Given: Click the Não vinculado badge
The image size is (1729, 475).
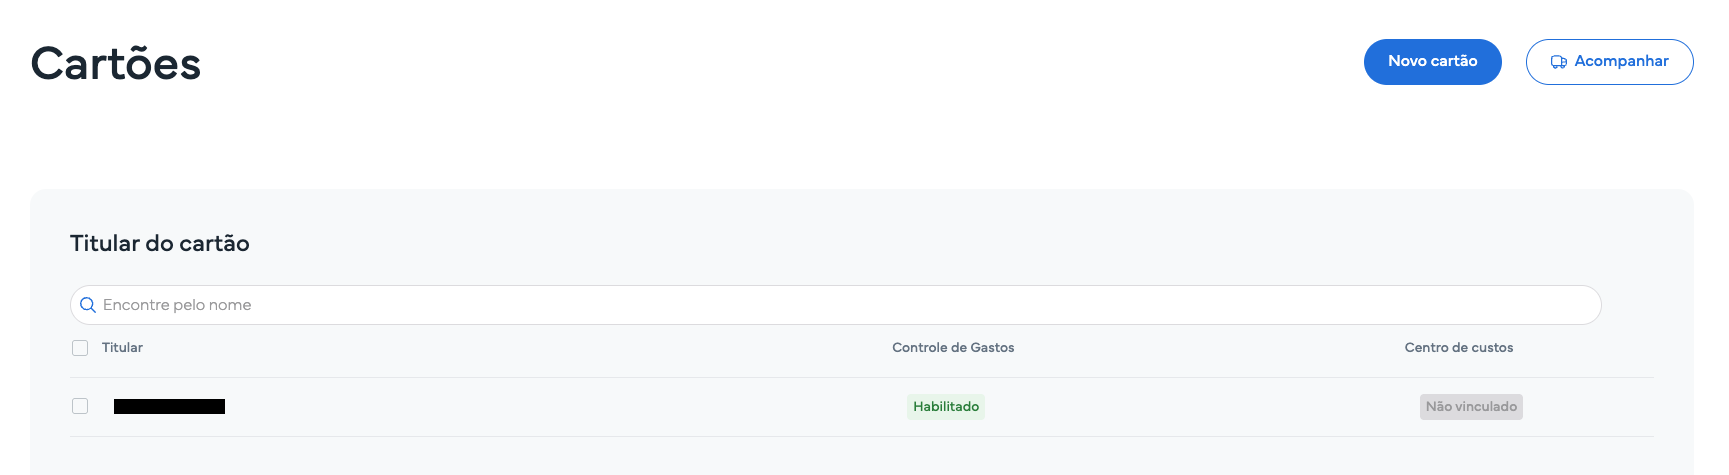Looking at the screenshot, I should tap(1471, 407).
